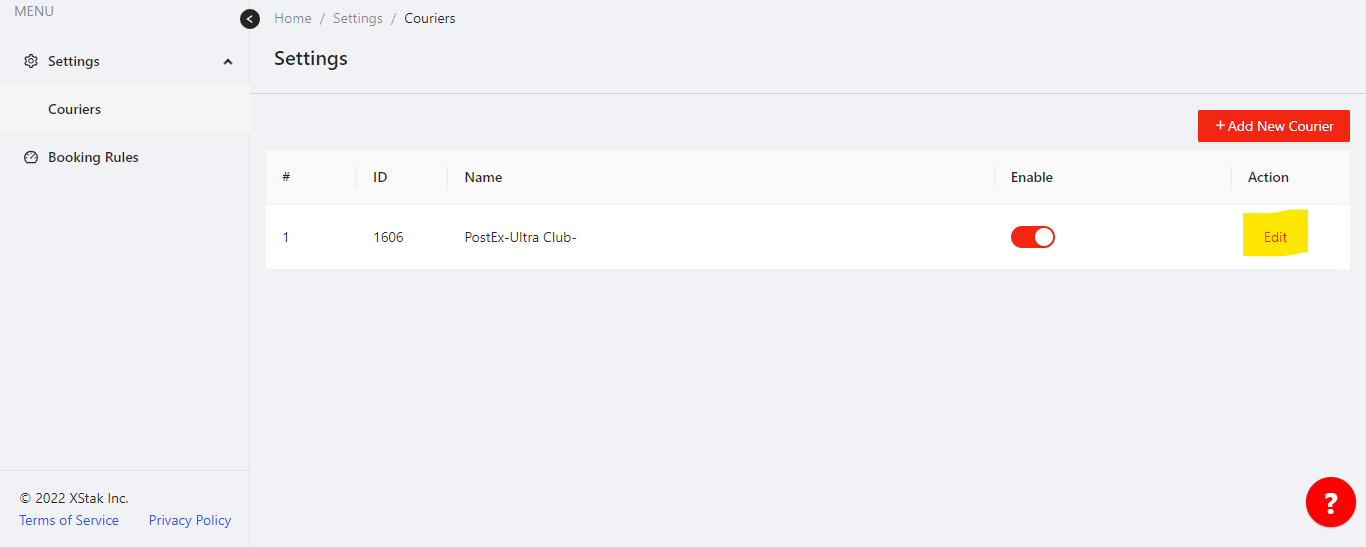Open the Privacy Policy link
The image size is (1366, 547).
point(190,520)
